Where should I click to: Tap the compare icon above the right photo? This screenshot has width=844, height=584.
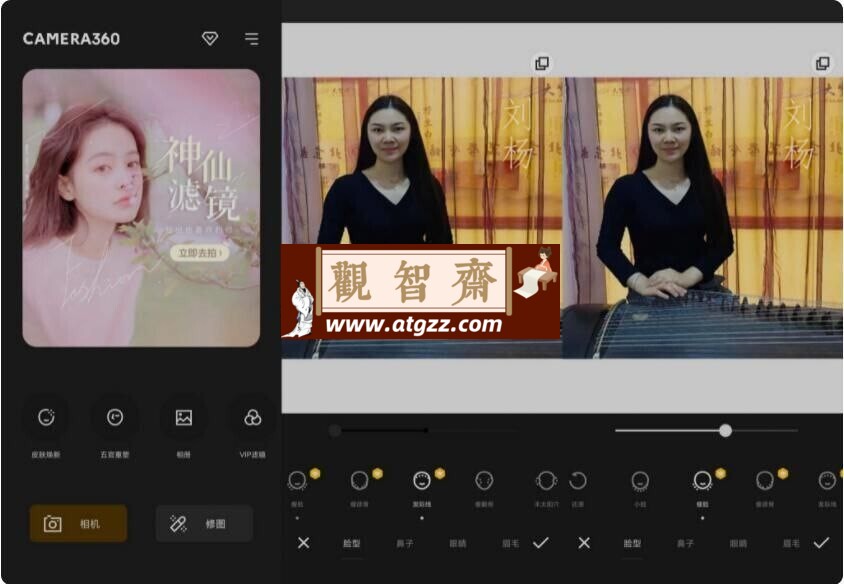pyautogui.click(x=822, y=63)
